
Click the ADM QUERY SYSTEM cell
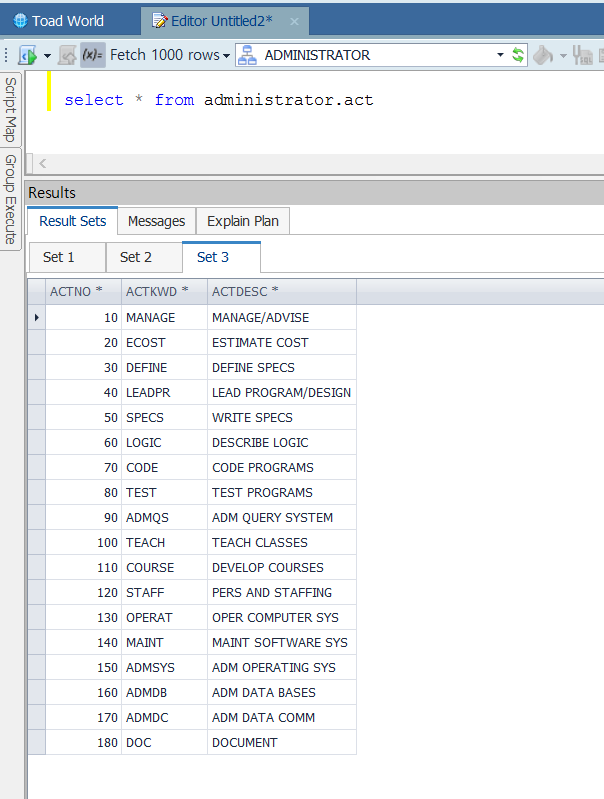(x=282, y=517)
